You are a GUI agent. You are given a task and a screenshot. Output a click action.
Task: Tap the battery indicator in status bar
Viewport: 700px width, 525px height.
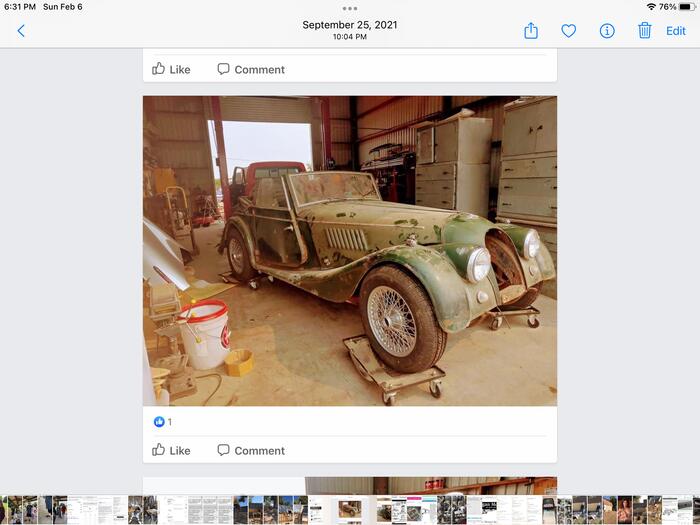tap(687, 7)
